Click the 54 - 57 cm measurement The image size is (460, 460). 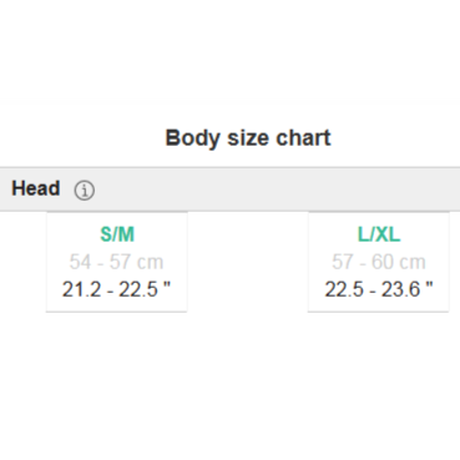(116, 262)
